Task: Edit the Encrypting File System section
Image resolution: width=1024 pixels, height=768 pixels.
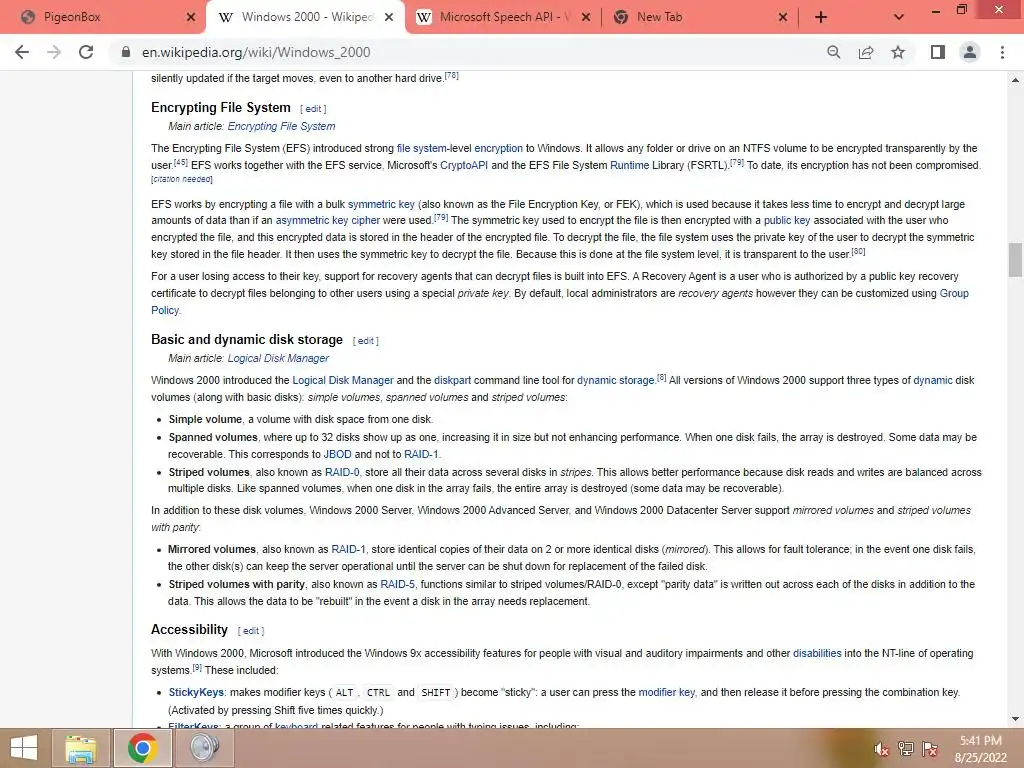Action: pyautogui.click(x=313, y=109)
